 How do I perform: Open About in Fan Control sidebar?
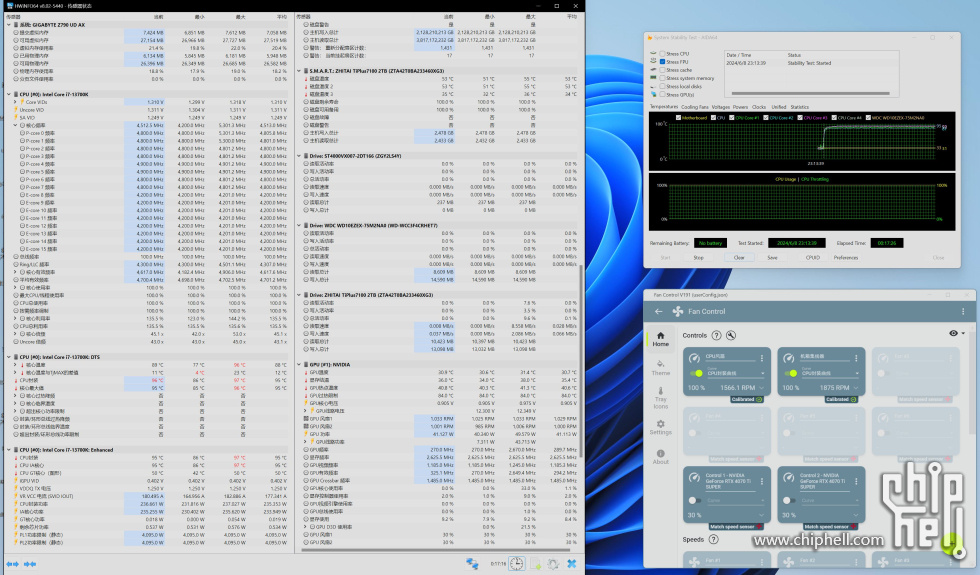click(x=661, y=457)
